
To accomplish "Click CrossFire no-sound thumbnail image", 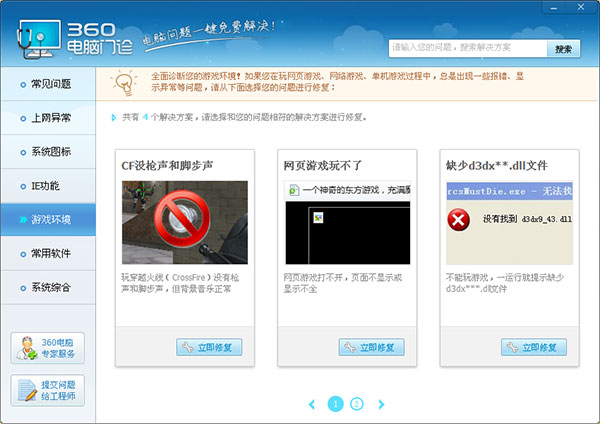I will click(185, 222).
